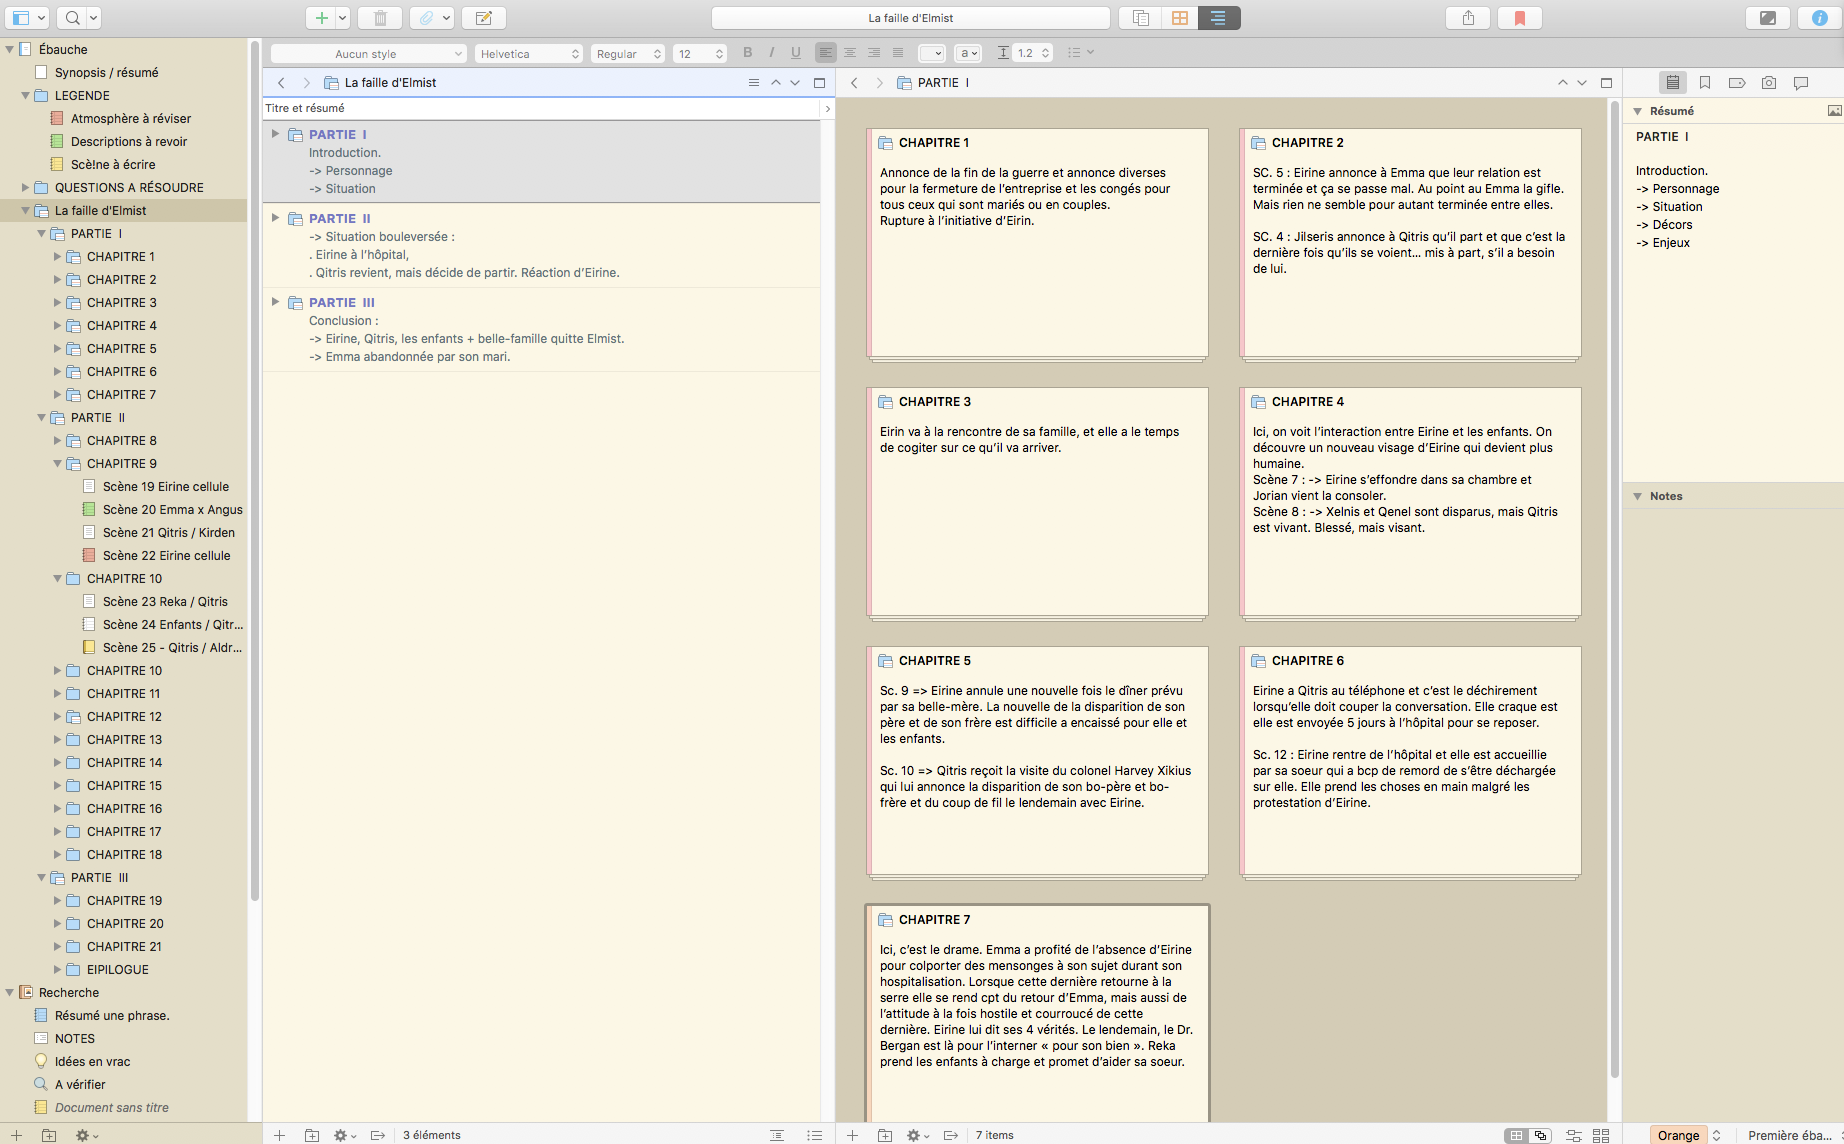1844x1144 pixels.
Task: Click the red Bookmark toolbar icon
Action: click(x=1520, y=18)
